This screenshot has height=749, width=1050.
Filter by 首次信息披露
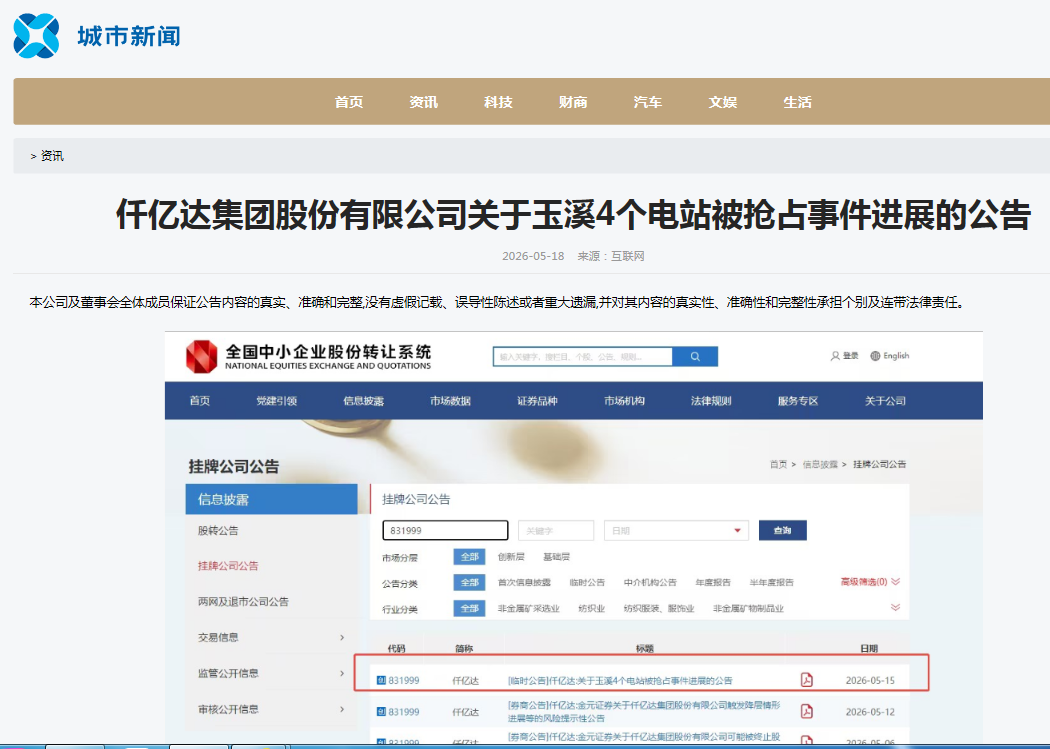[524, 582]
